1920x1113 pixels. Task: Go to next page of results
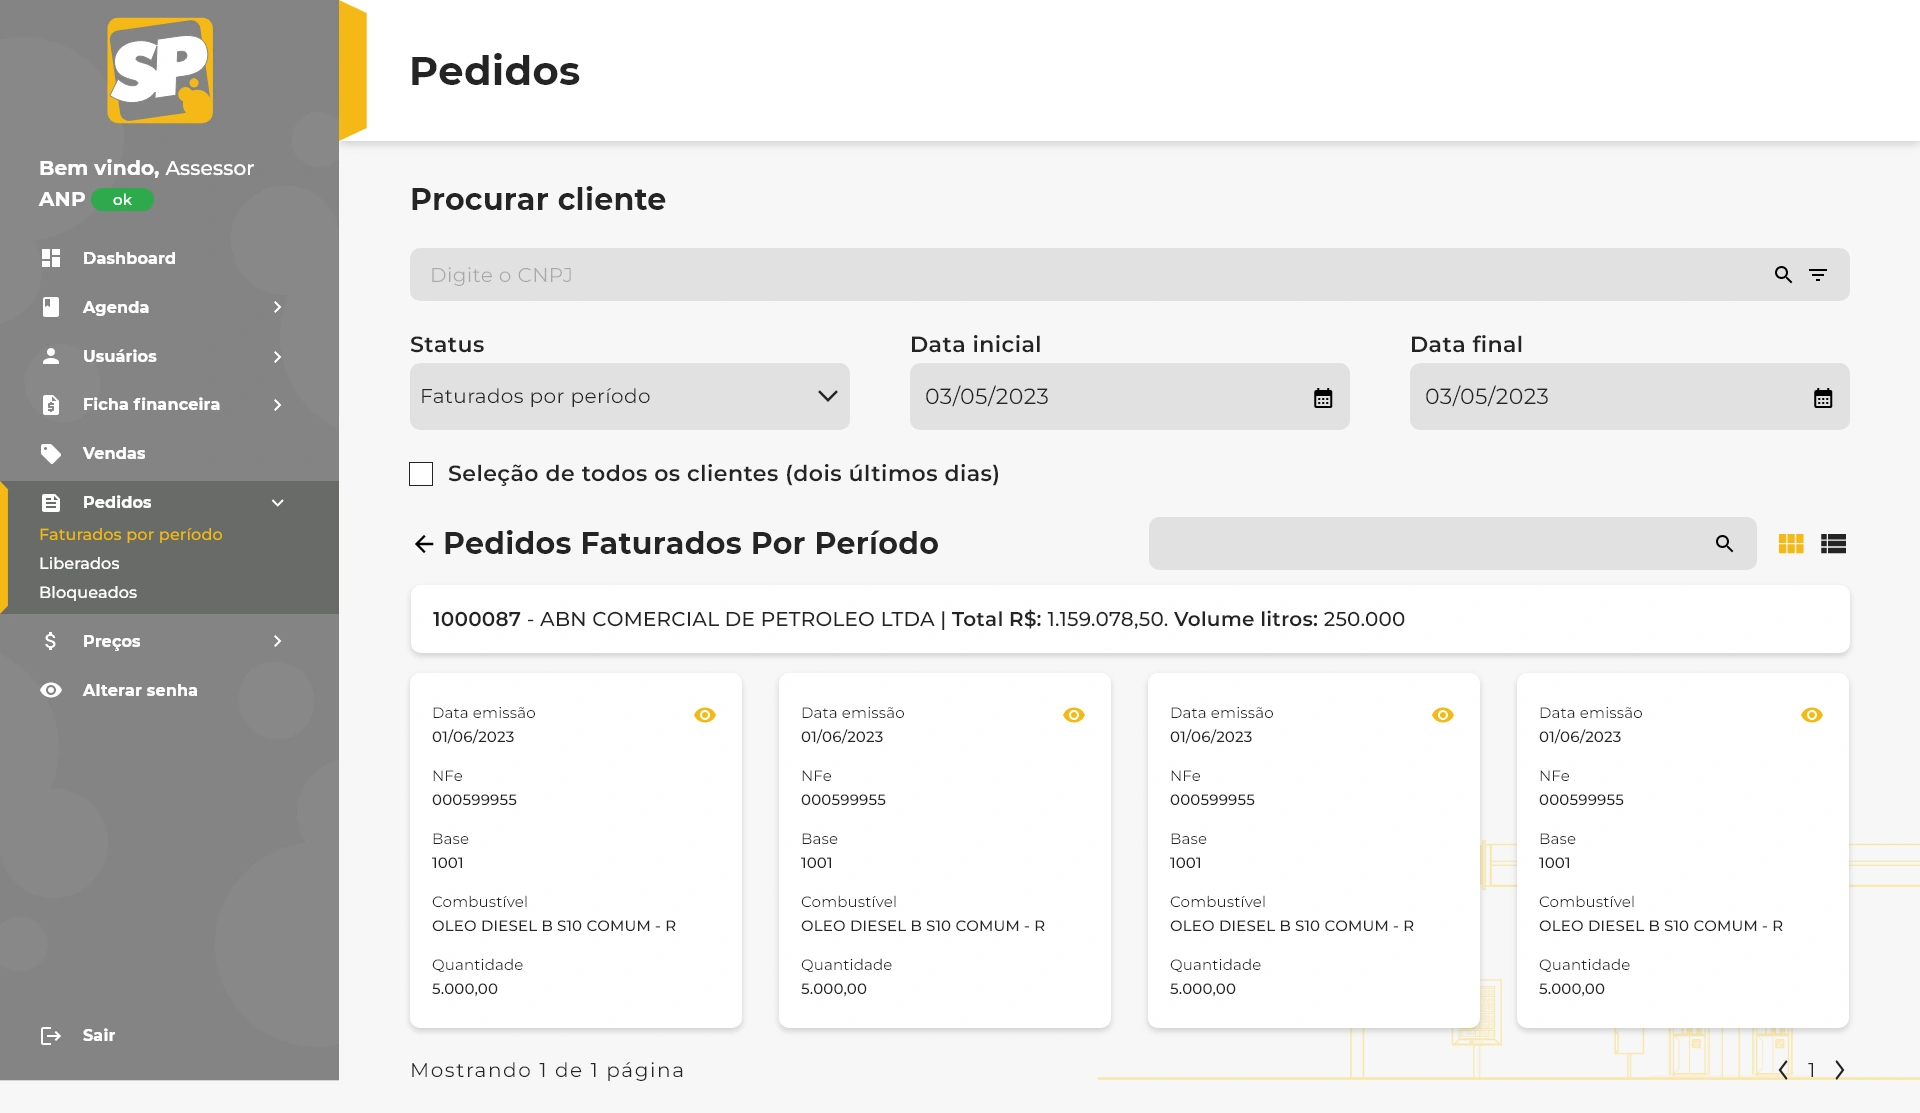pyautogui.click(x=1840, y=1070)
